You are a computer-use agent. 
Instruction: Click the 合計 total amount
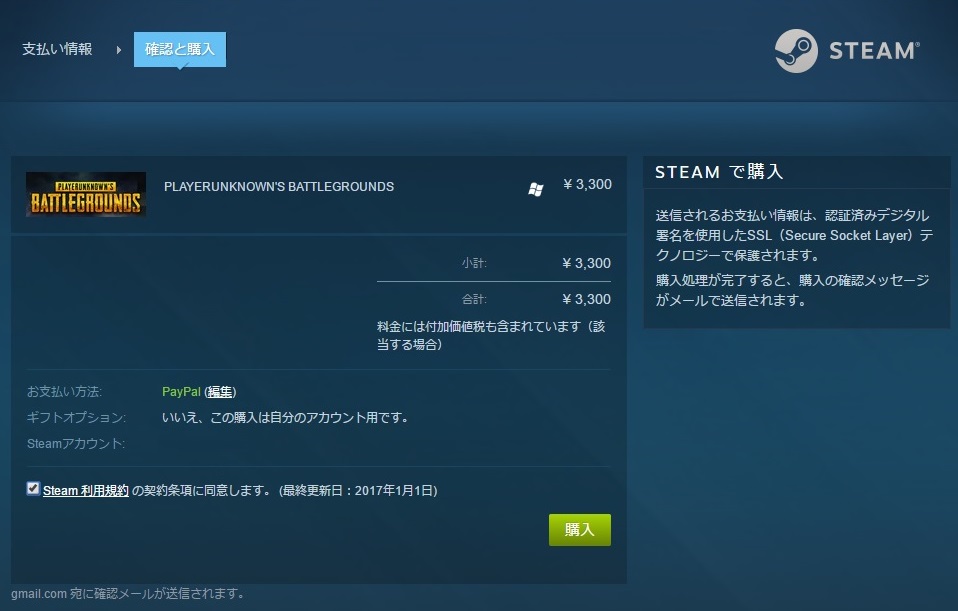(587, 299)
